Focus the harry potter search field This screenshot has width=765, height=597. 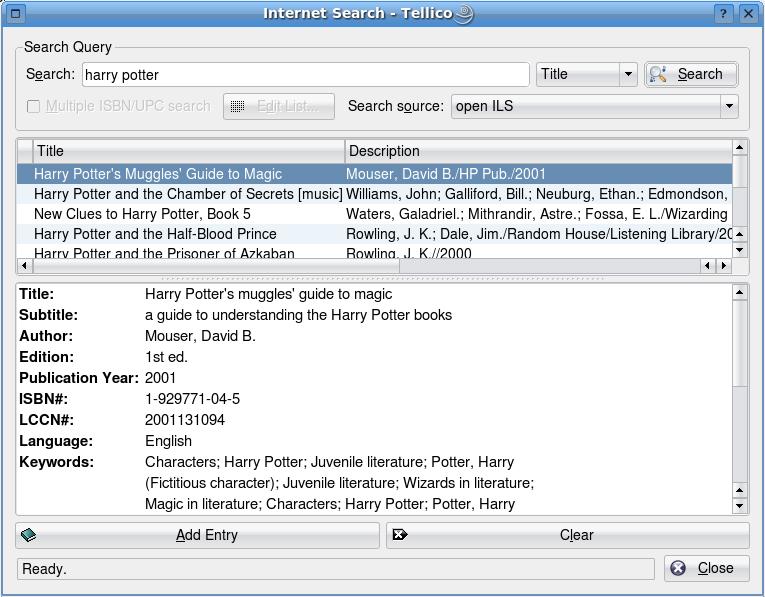(305, 75)
